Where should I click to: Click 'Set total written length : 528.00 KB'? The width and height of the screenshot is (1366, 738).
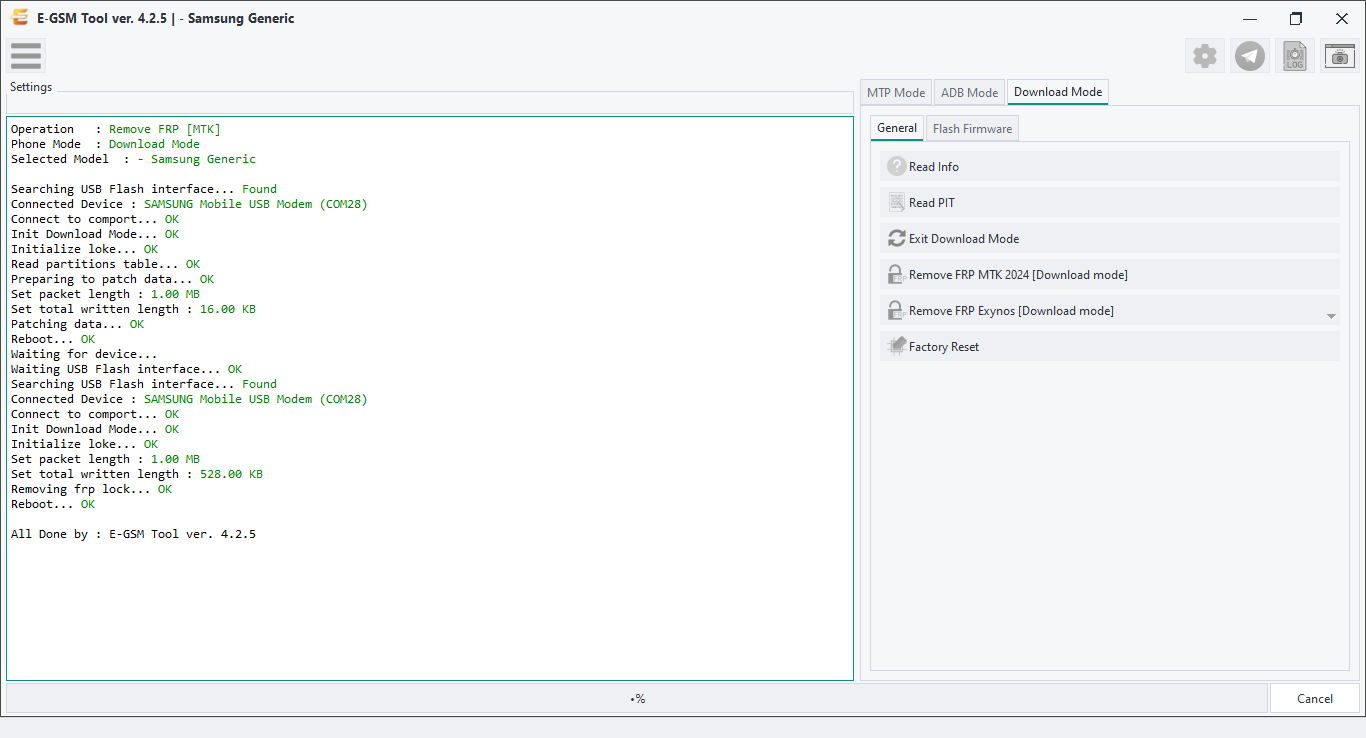137,474
